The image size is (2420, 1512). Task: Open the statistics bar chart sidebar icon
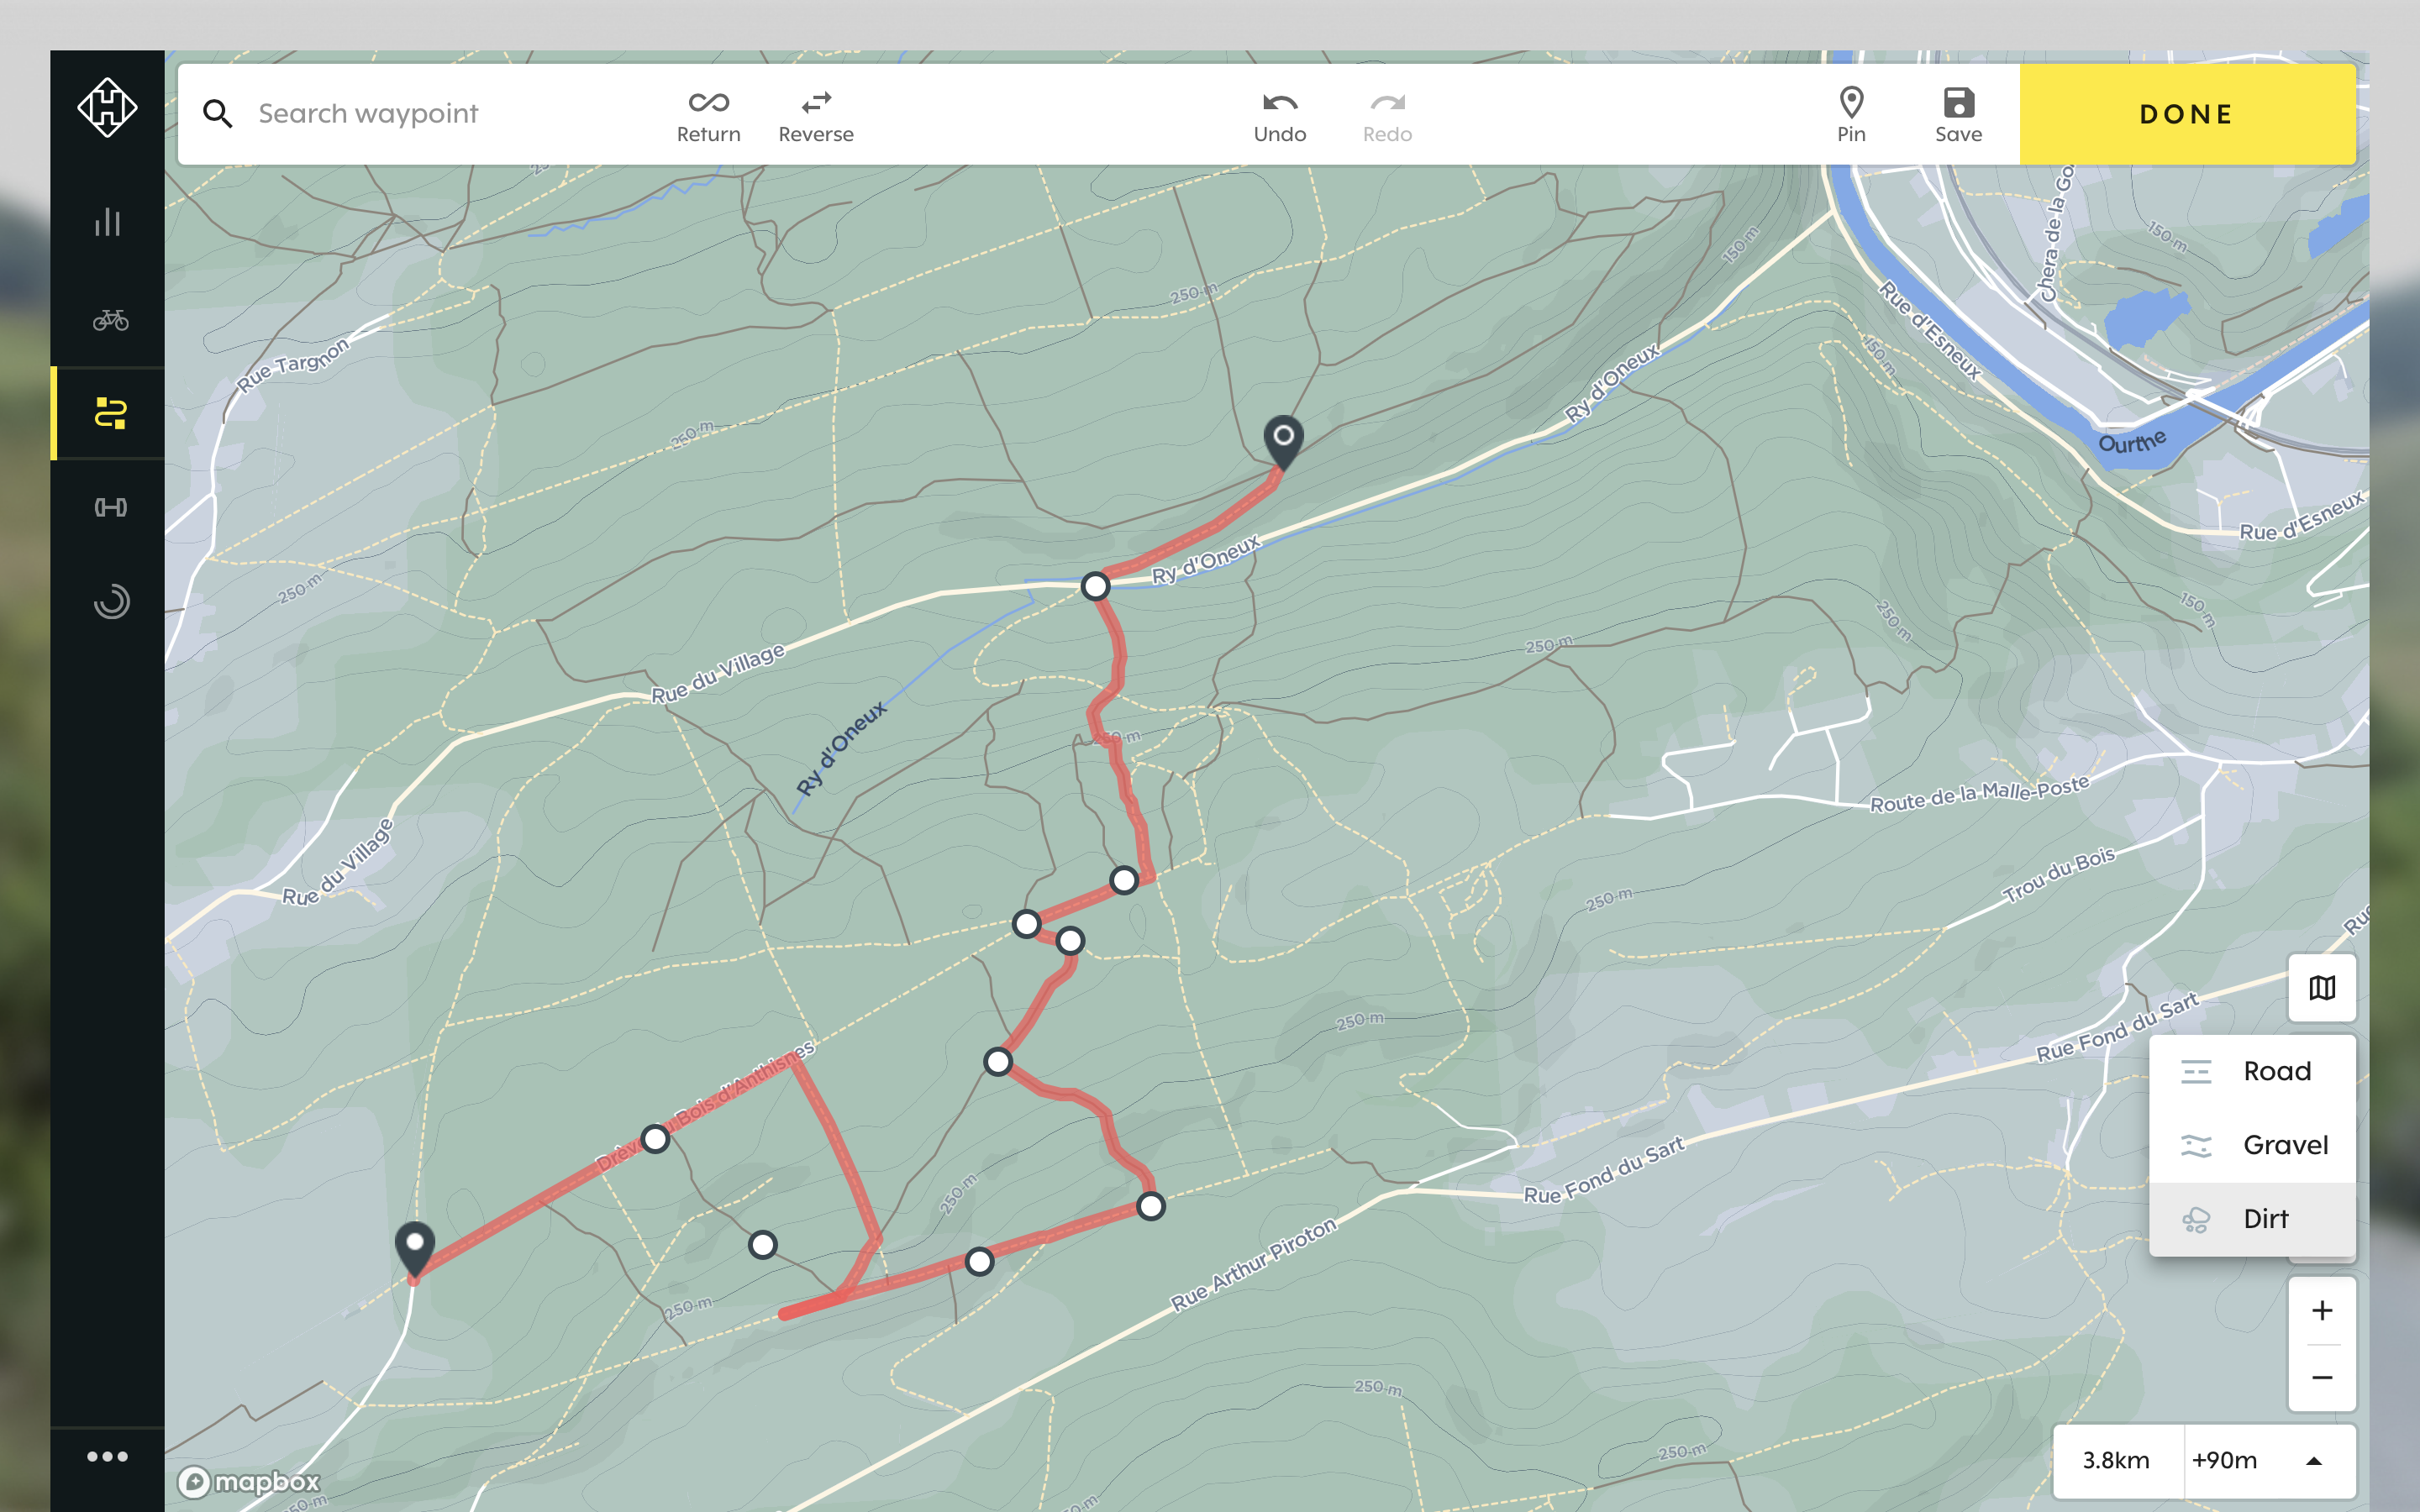[108, 222]
